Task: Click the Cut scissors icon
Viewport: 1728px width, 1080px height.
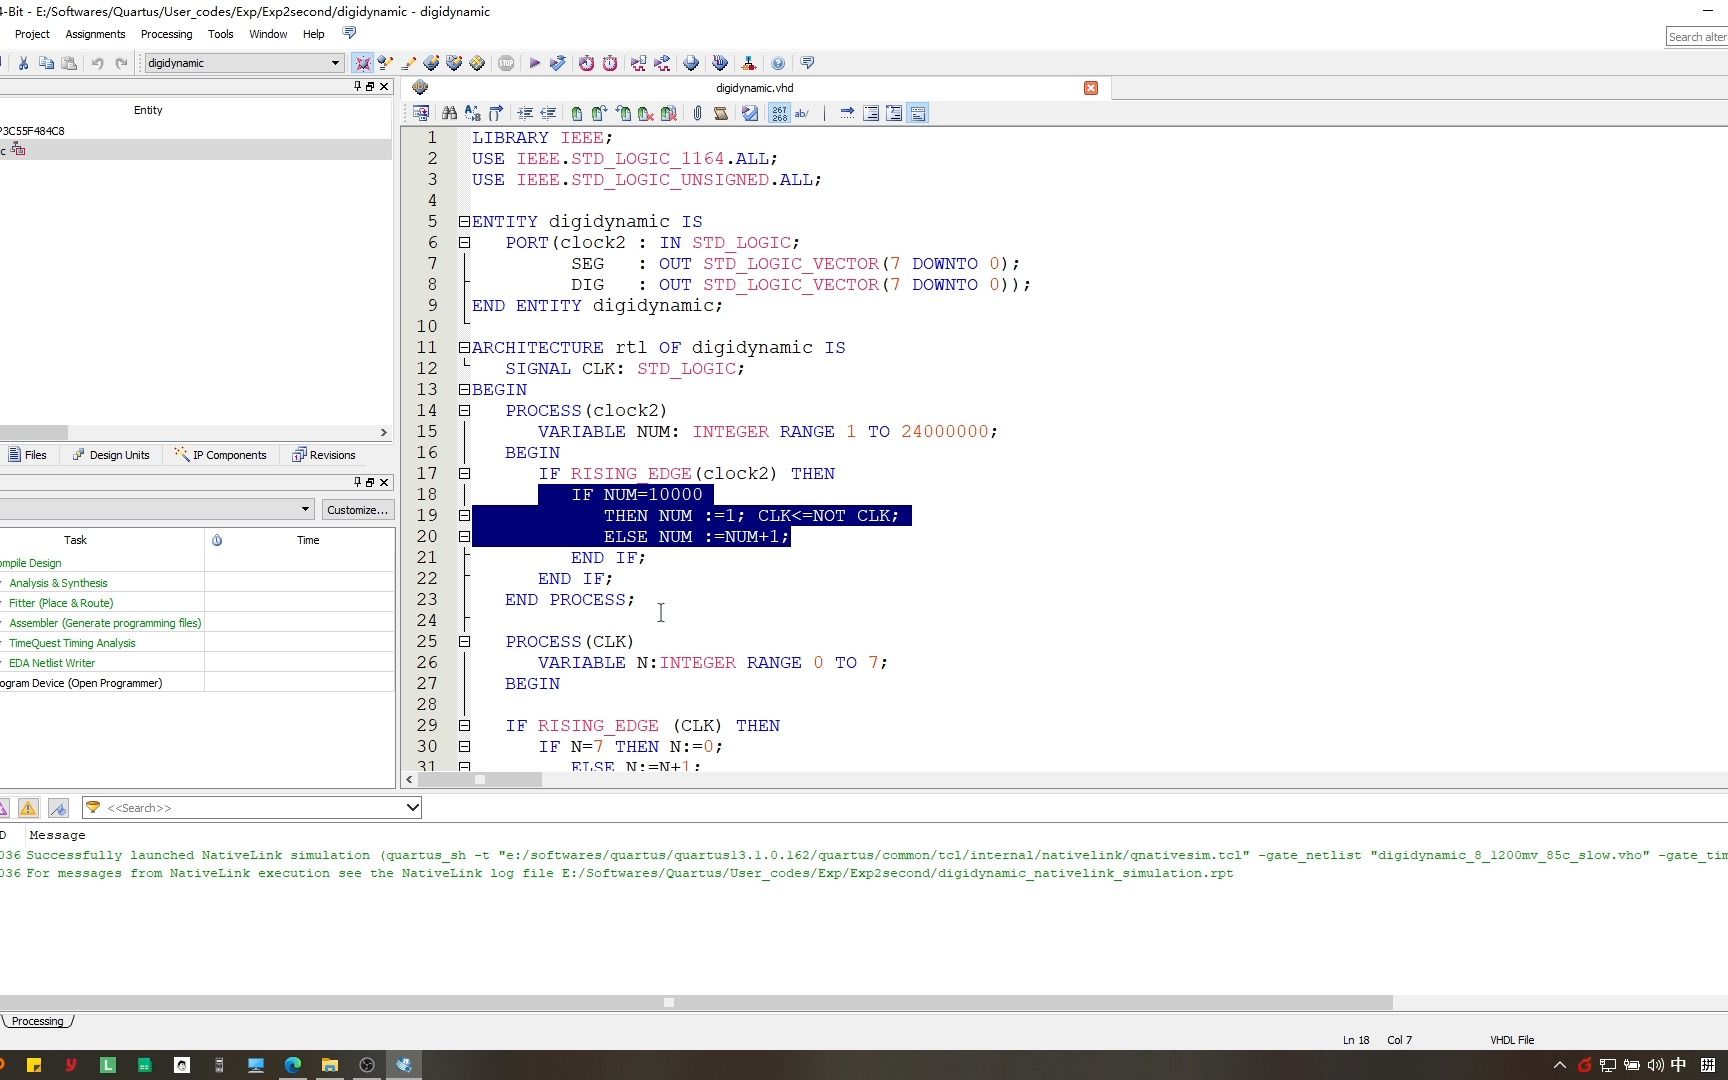Action: (x=23, y=63)
